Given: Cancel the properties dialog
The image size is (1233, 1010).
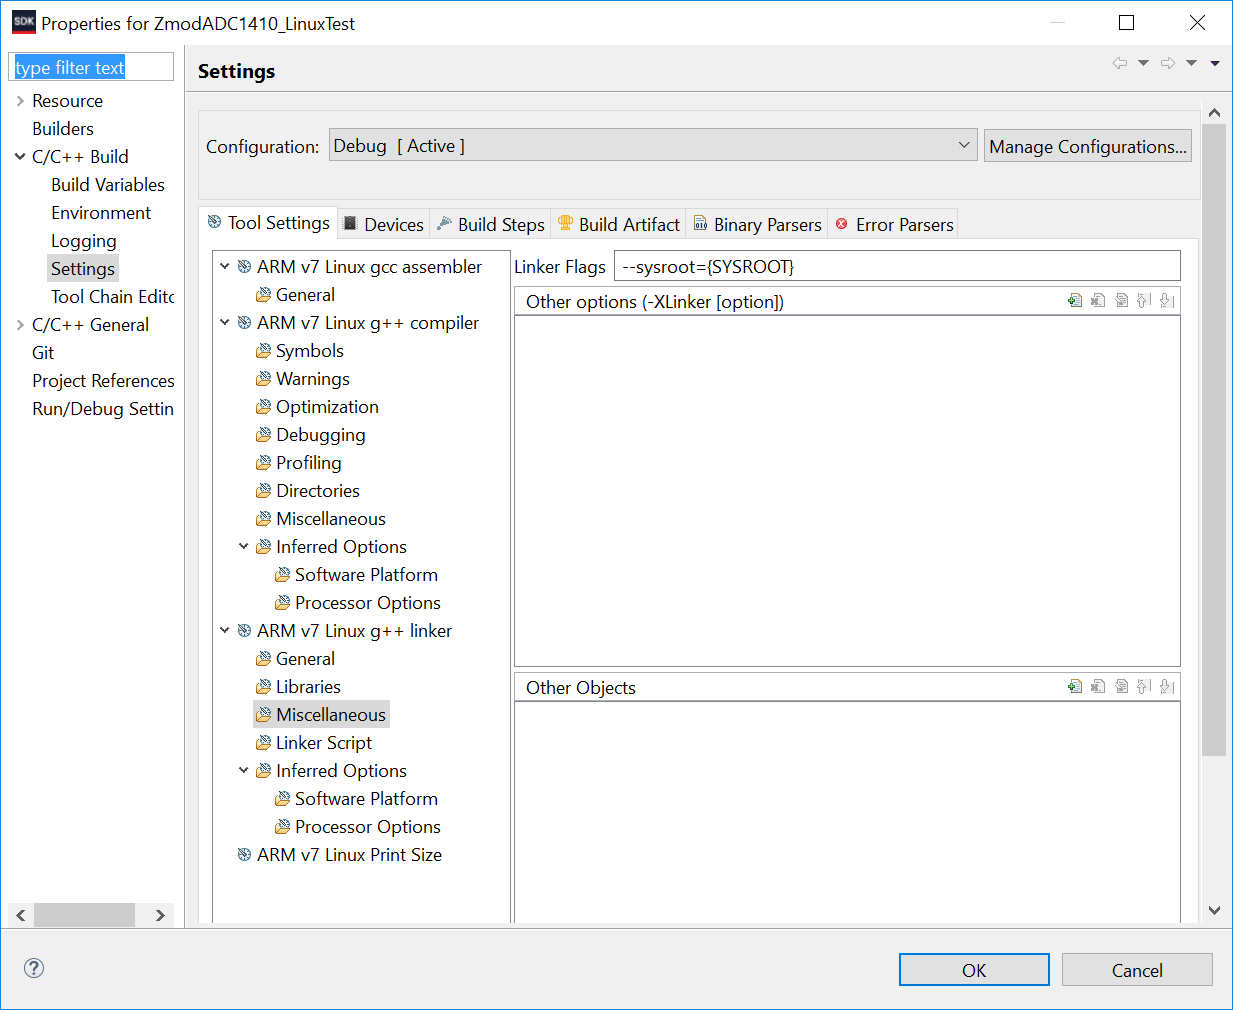Looking at the screenshot, I should coord(1137,970).
